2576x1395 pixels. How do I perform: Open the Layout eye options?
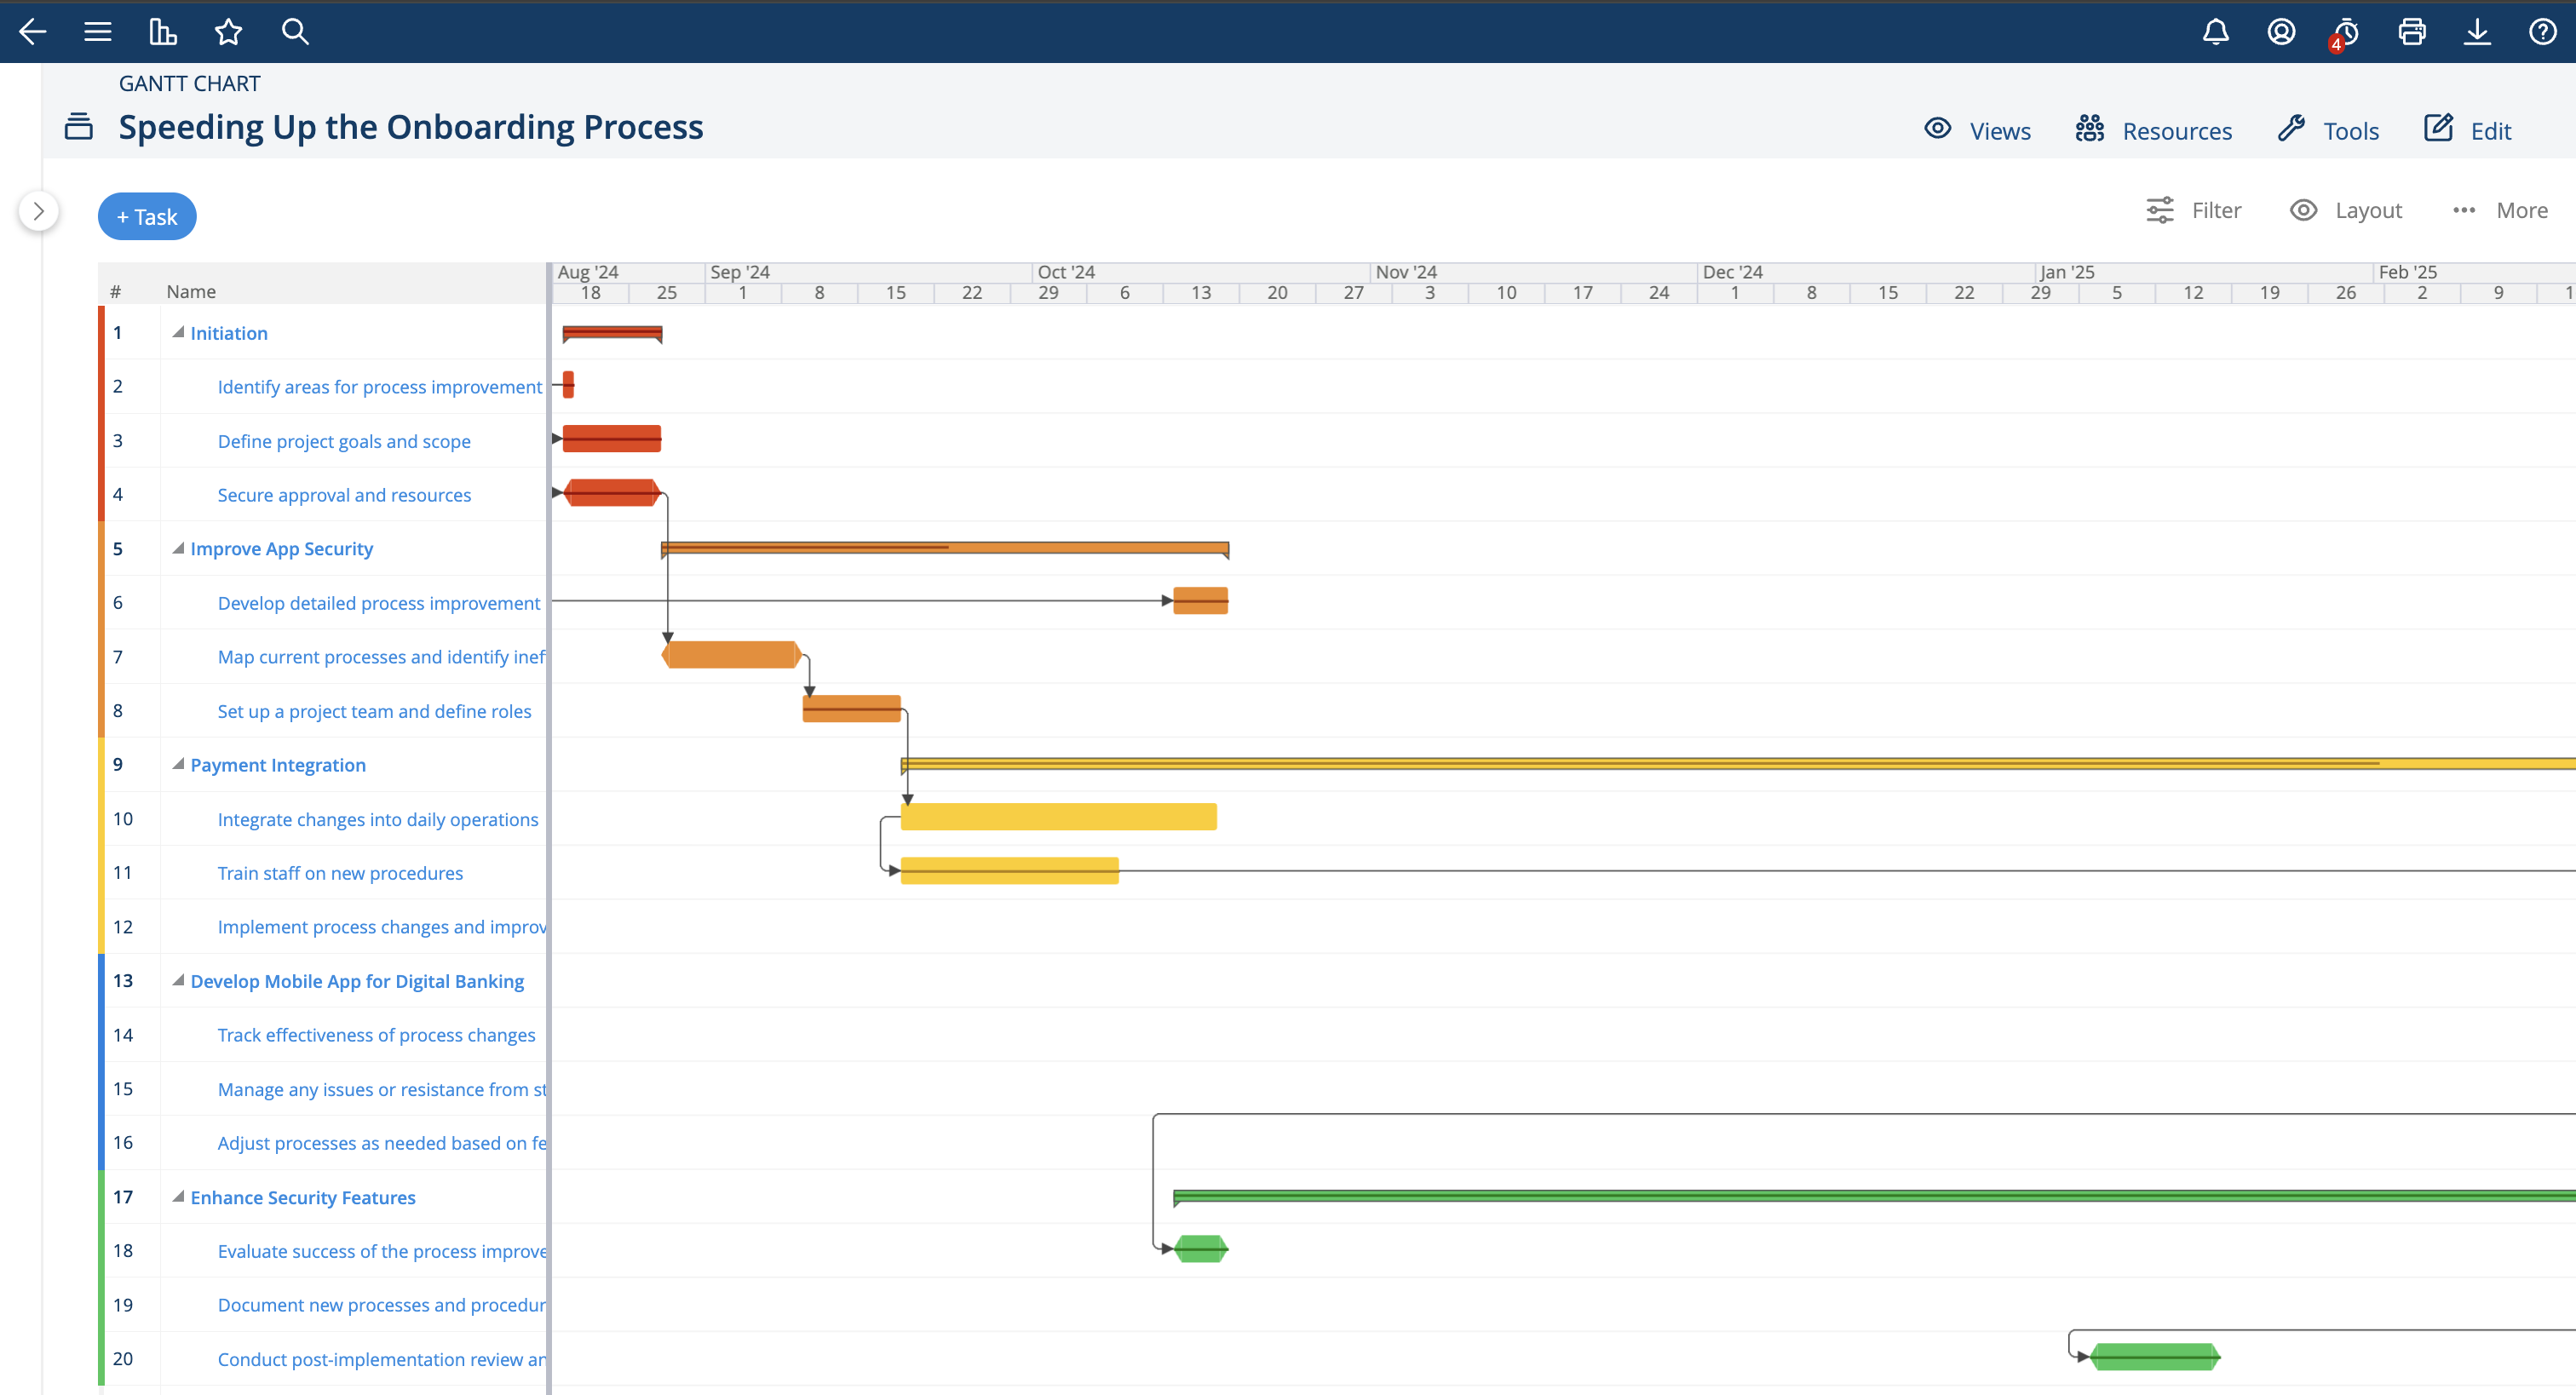coord(2345,210)
